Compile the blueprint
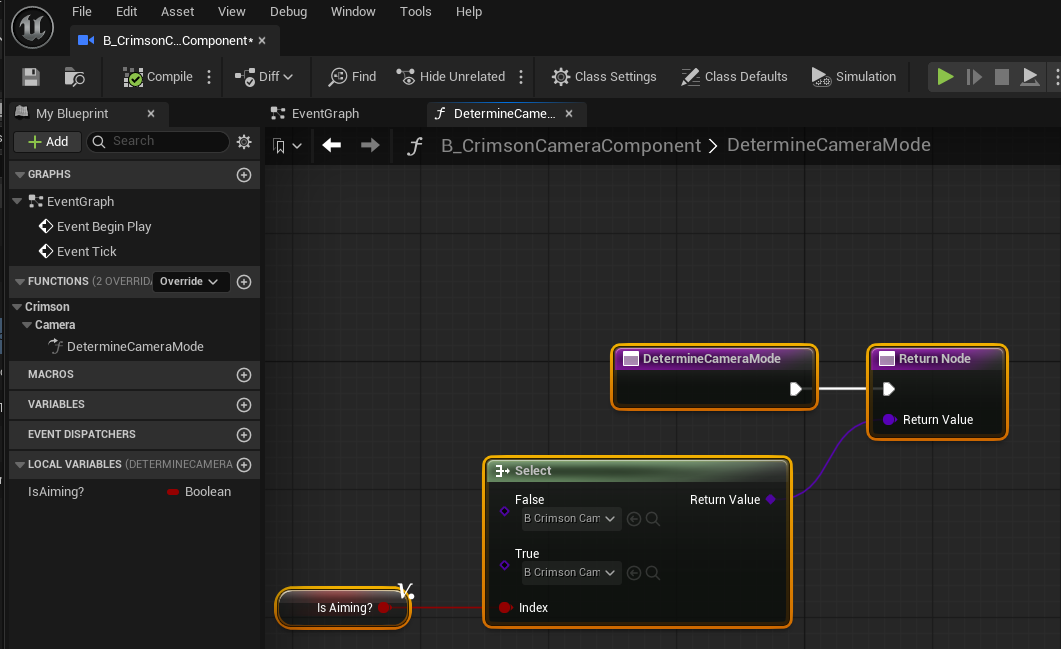1061x649 pixels. pyautogui.click(x=158, y=77)
